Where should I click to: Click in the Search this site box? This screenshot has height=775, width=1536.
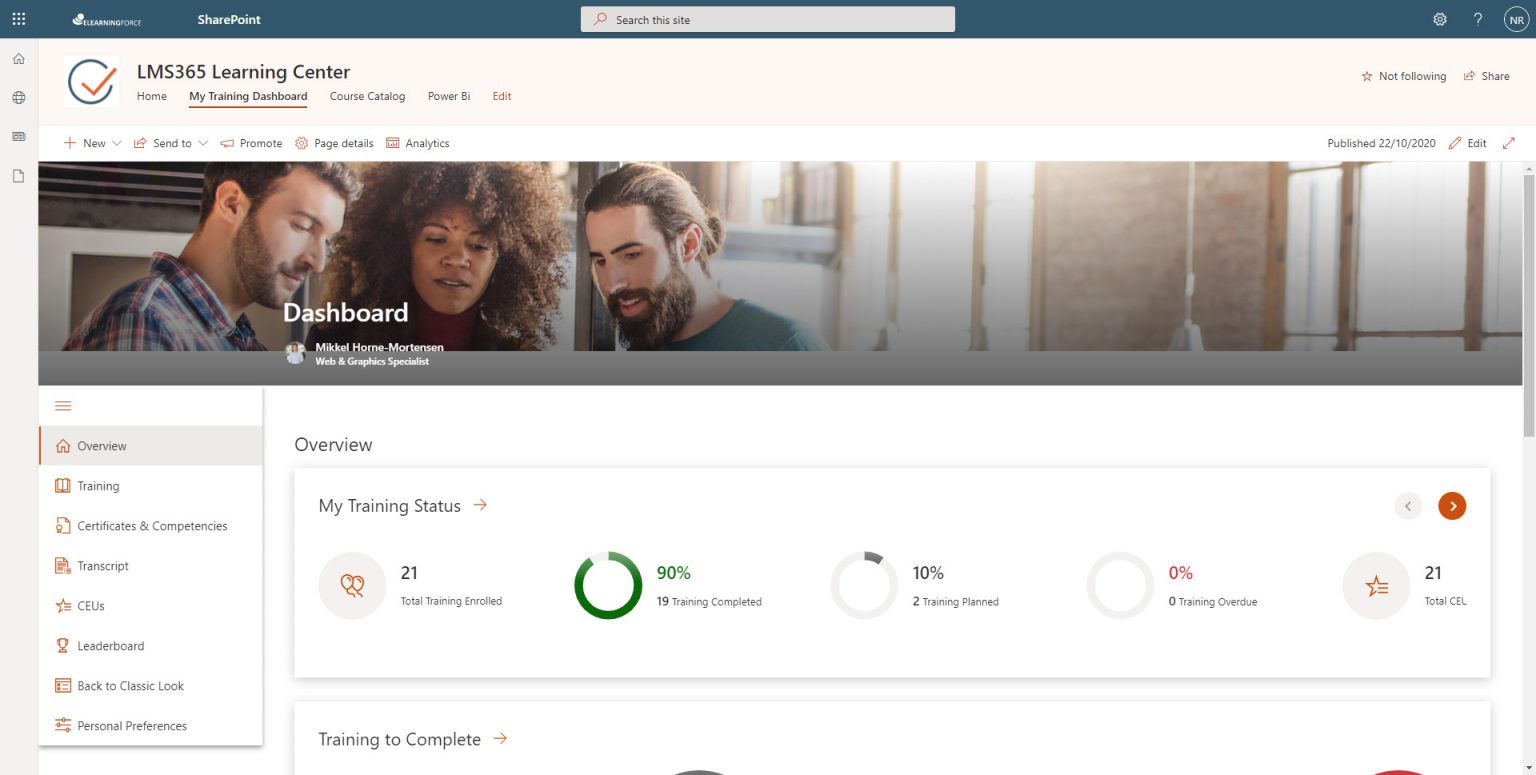pyautogui.click(x=767, y=19)
